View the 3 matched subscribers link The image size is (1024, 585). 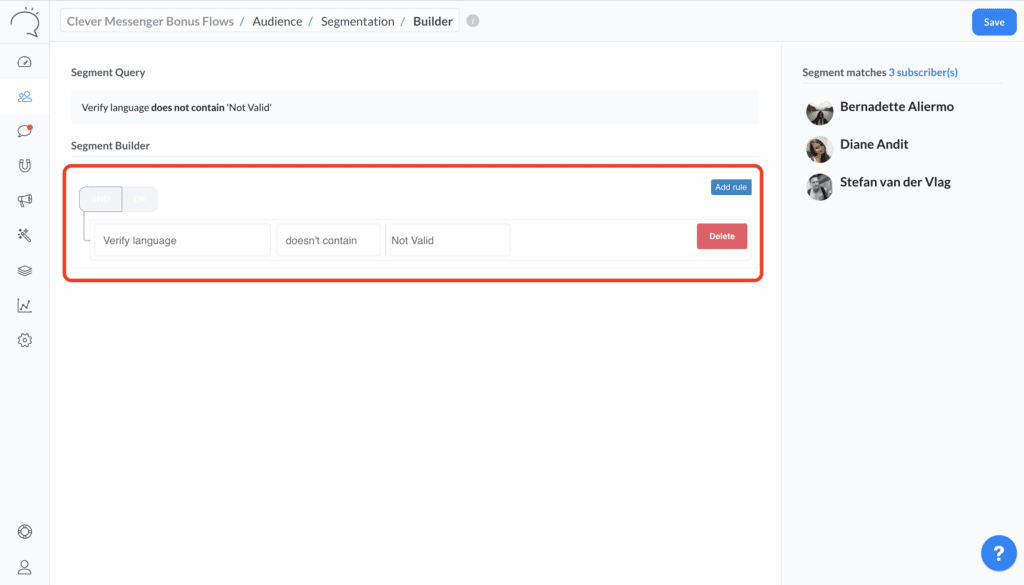[923, 72]
